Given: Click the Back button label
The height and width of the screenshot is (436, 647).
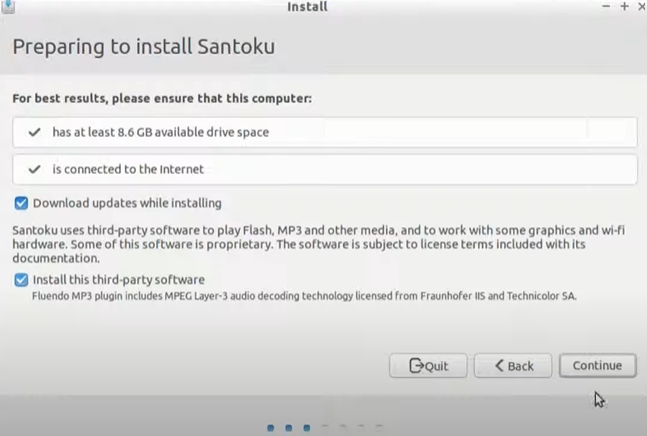Looking at the screenshot, I should 521,366.
